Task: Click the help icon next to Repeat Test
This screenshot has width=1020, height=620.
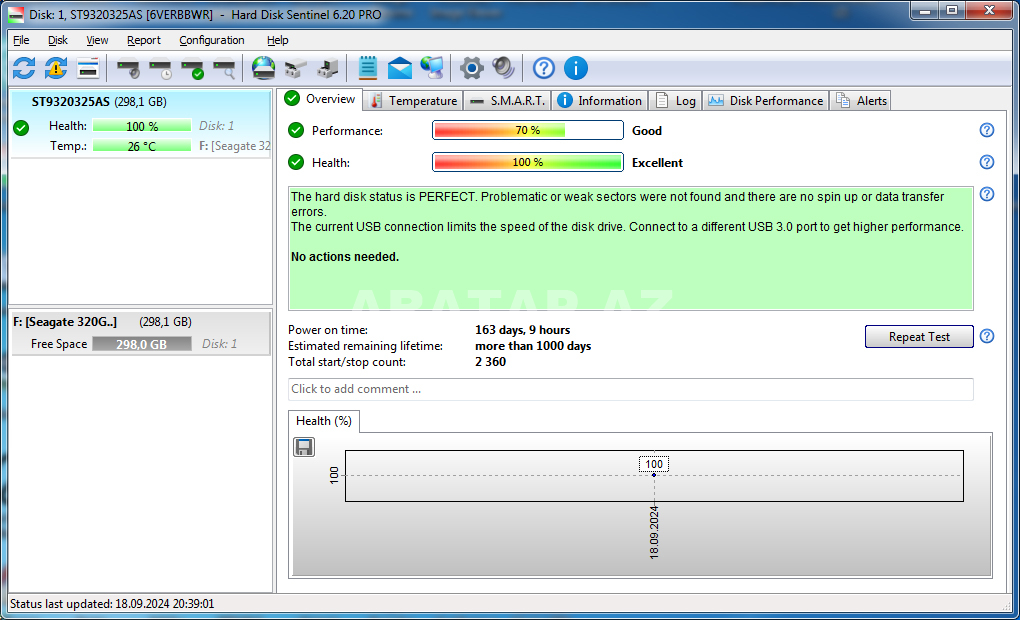Action: [987, 336]
